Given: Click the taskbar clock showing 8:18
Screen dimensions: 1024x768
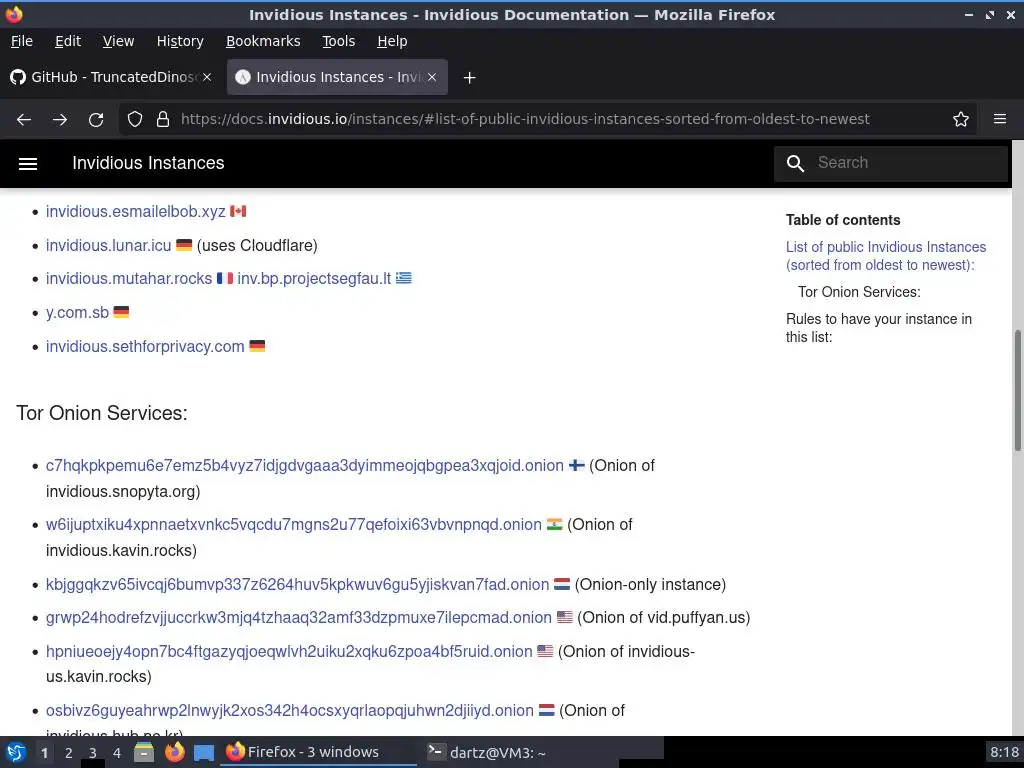Looking at the screenshot, I should pos(1004,752).
